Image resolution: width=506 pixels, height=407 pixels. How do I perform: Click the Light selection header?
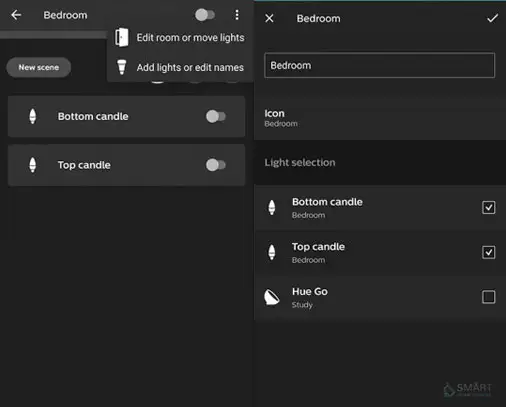(300, 163)
